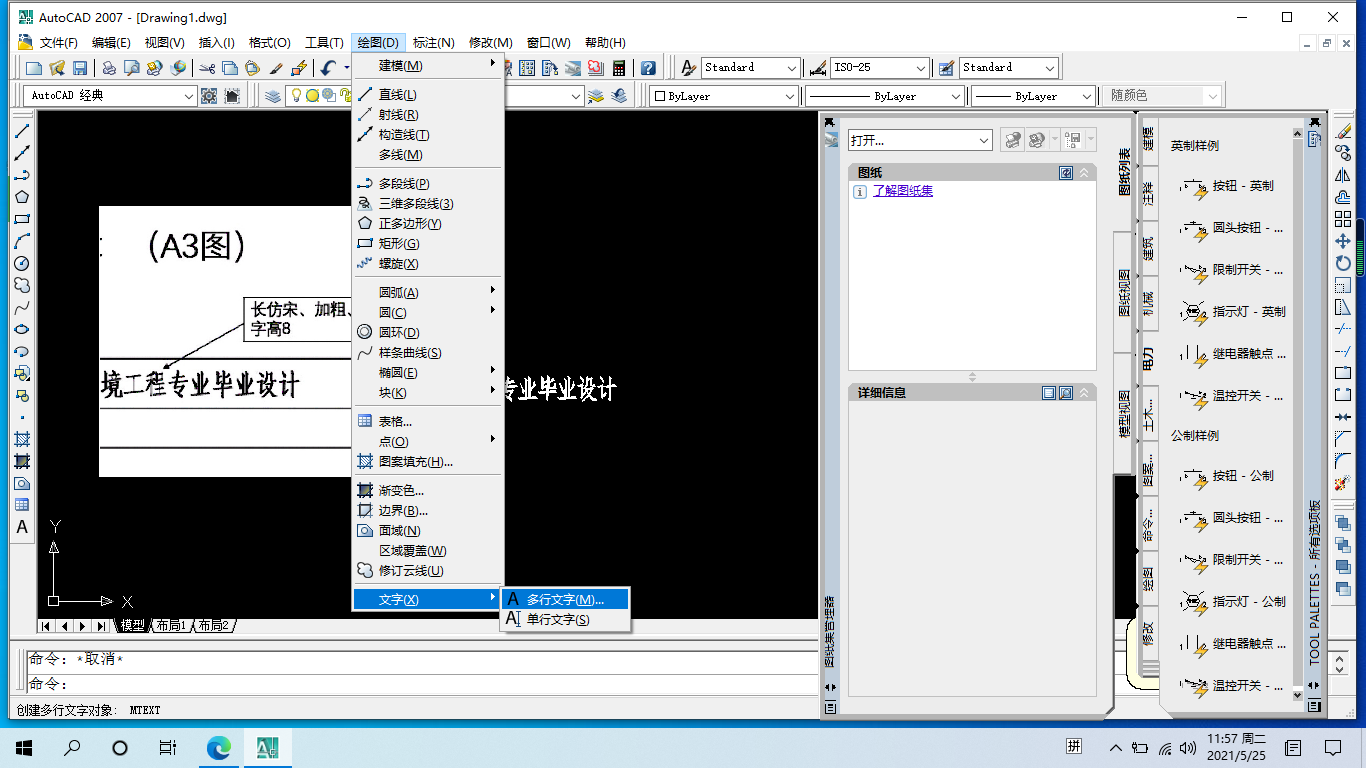Click the 了解图纸集 link in the sheet list
The image size is (1366, 768).
coord(903,190)
